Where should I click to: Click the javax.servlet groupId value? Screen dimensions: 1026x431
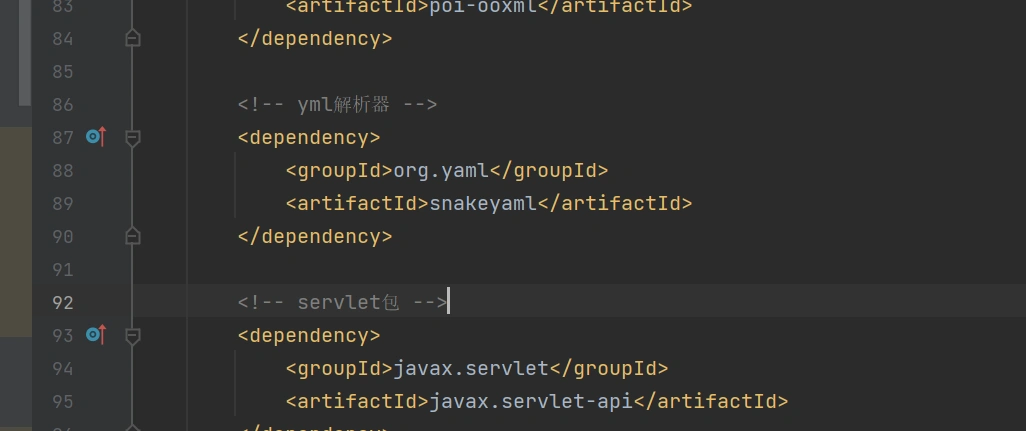(470, 369)
